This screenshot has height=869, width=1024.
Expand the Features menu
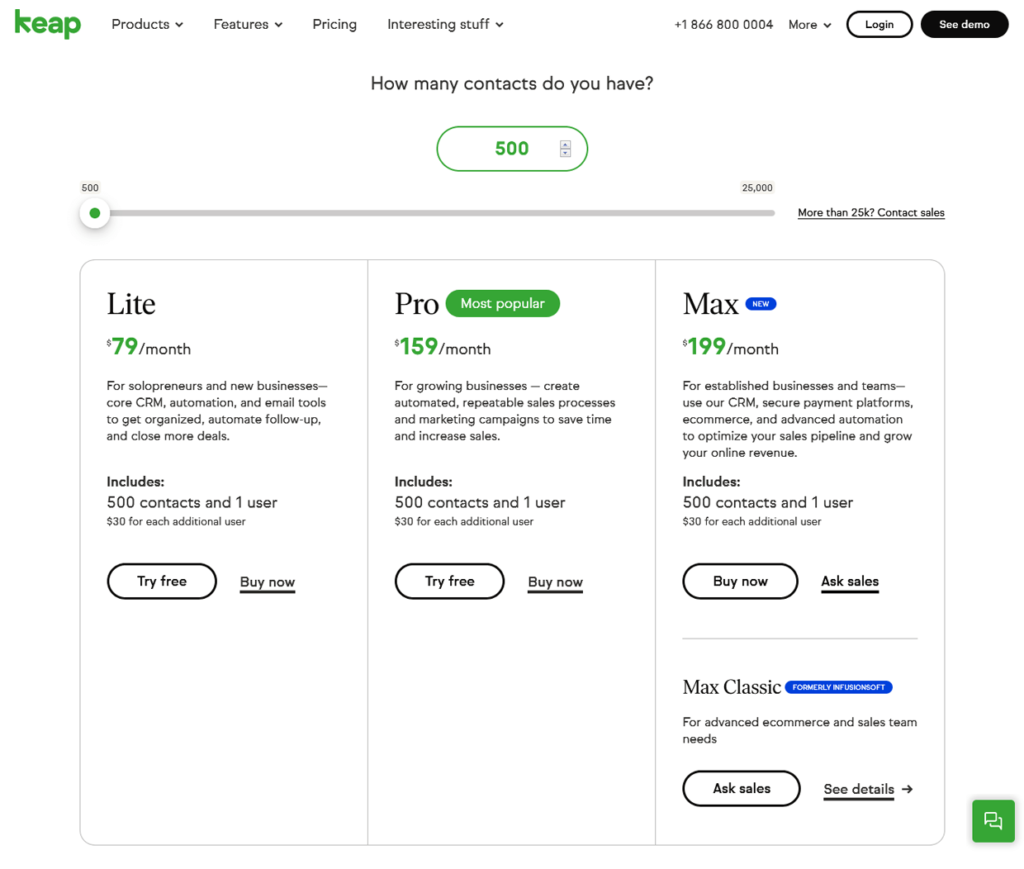tap(248, 24)
